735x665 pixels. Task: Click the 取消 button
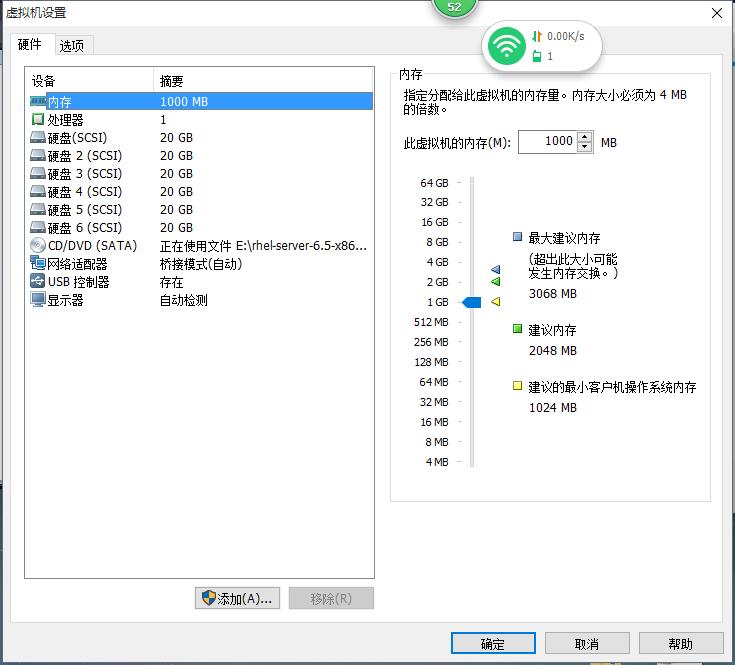coord(587,643)
